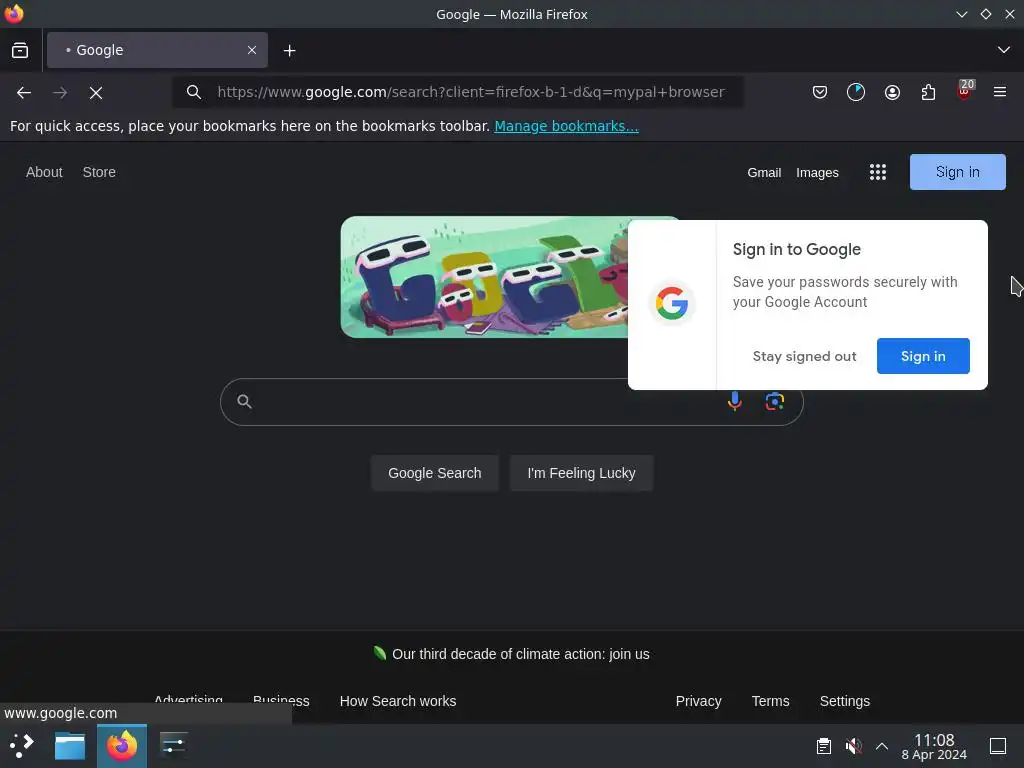
Task: Open Google Images link
Action: tap(817, 172)
